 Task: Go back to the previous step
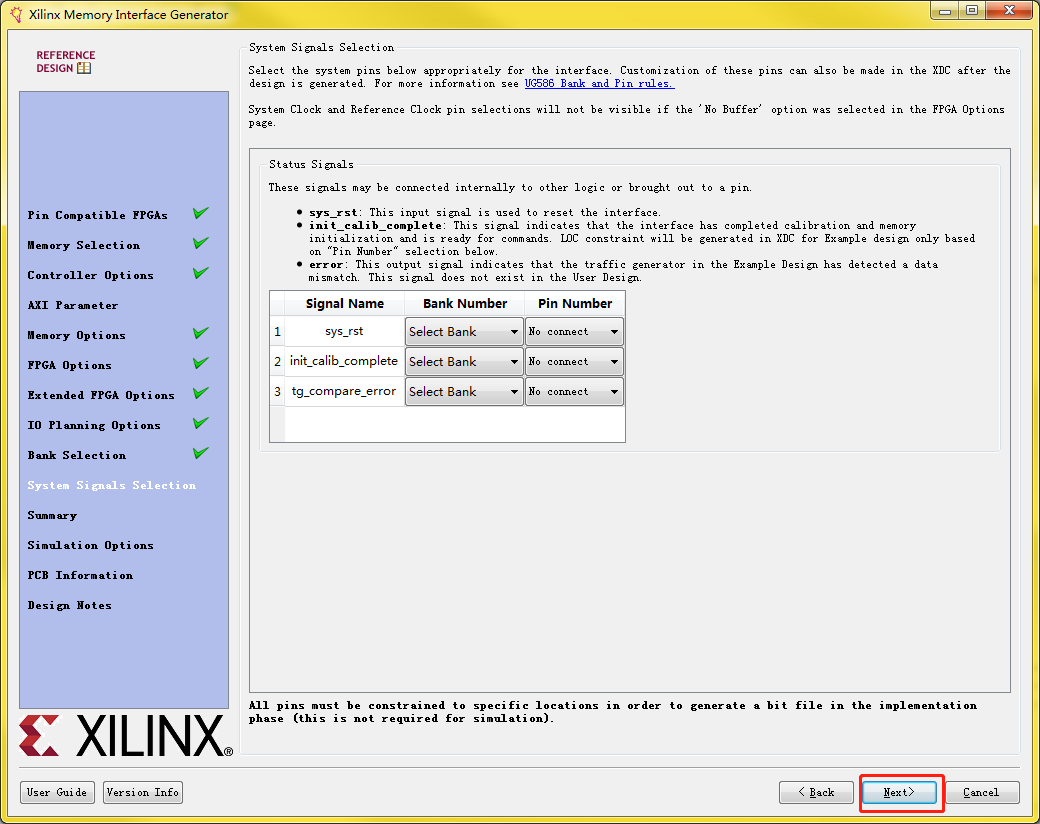816,791
